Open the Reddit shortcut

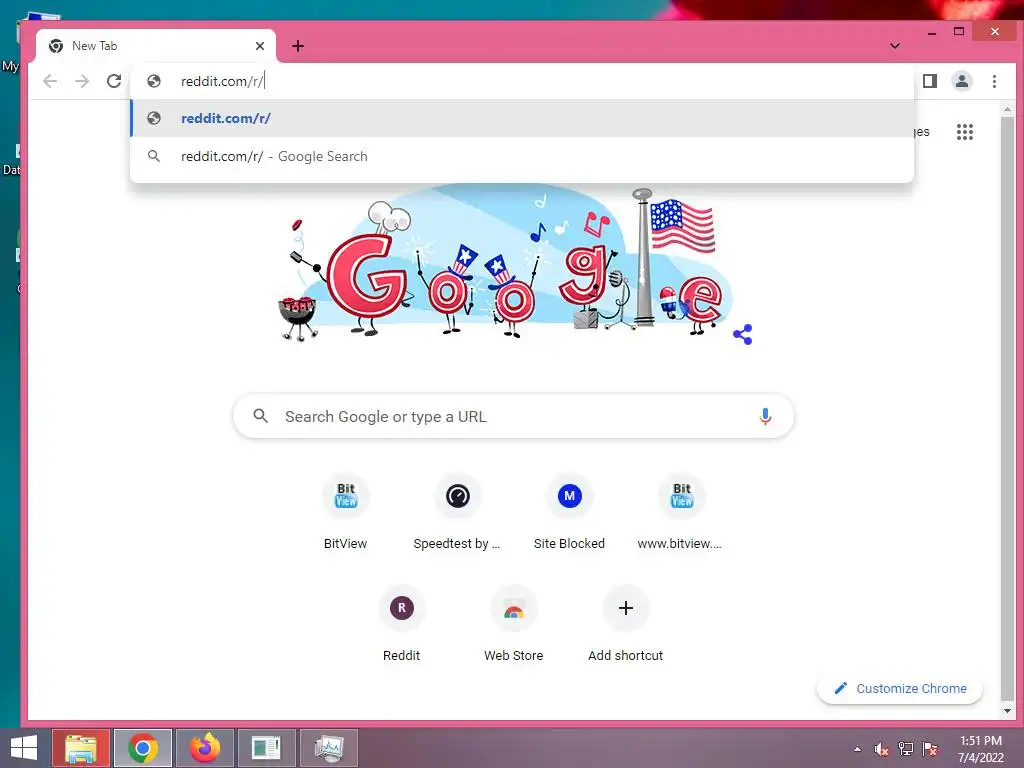click(x=402, y=625)
